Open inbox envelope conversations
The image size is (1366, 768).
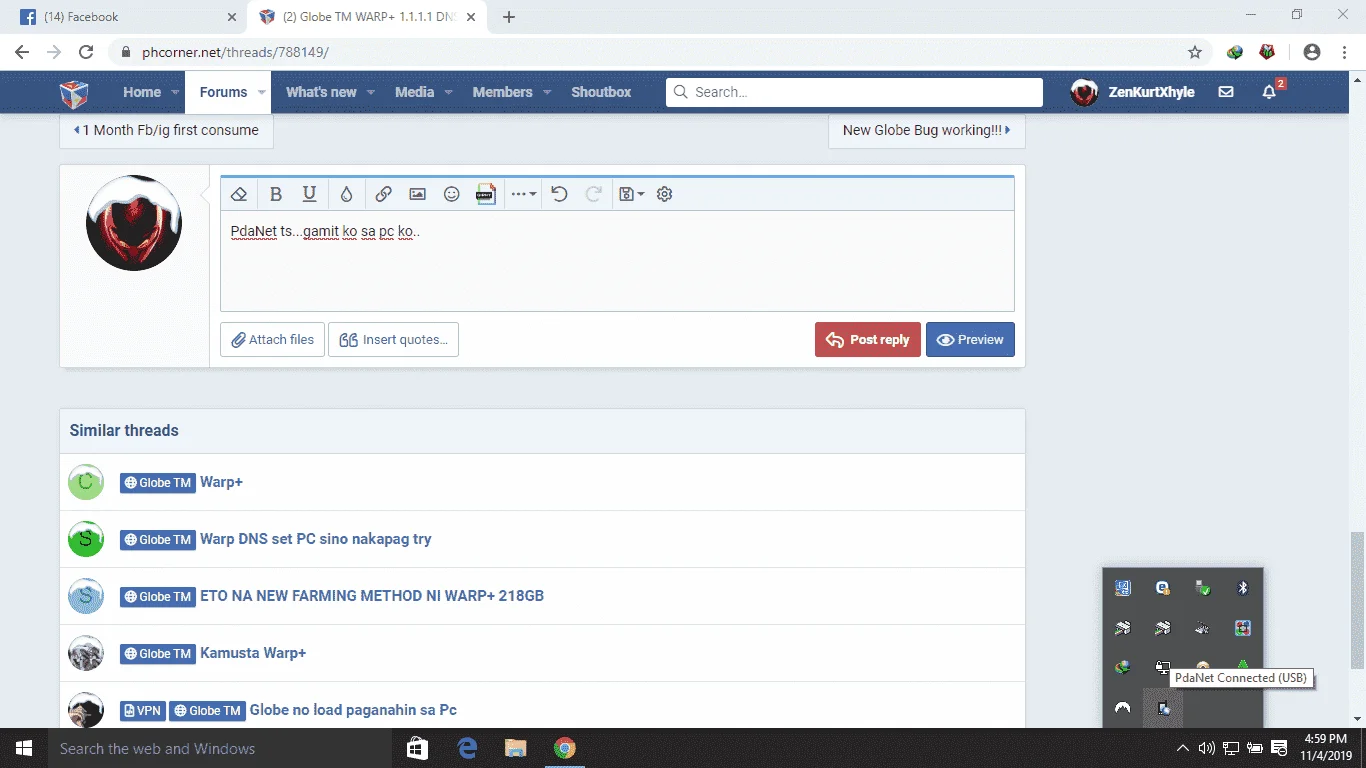[x=1226, y=92]
